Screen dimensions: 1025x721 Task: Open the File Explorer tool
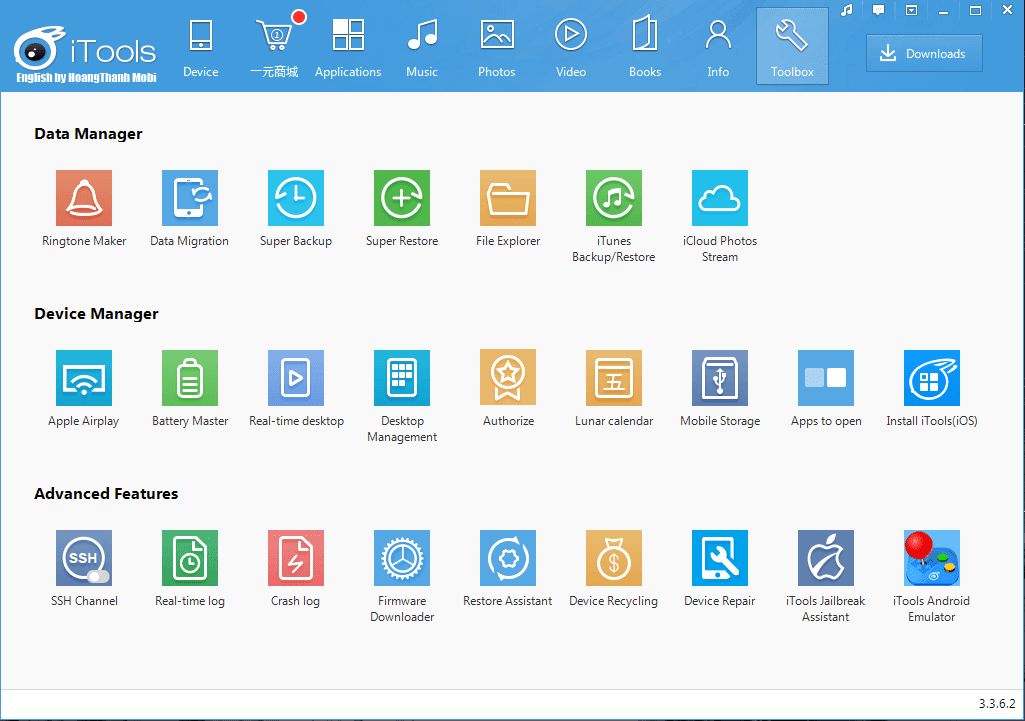point(508,198)
